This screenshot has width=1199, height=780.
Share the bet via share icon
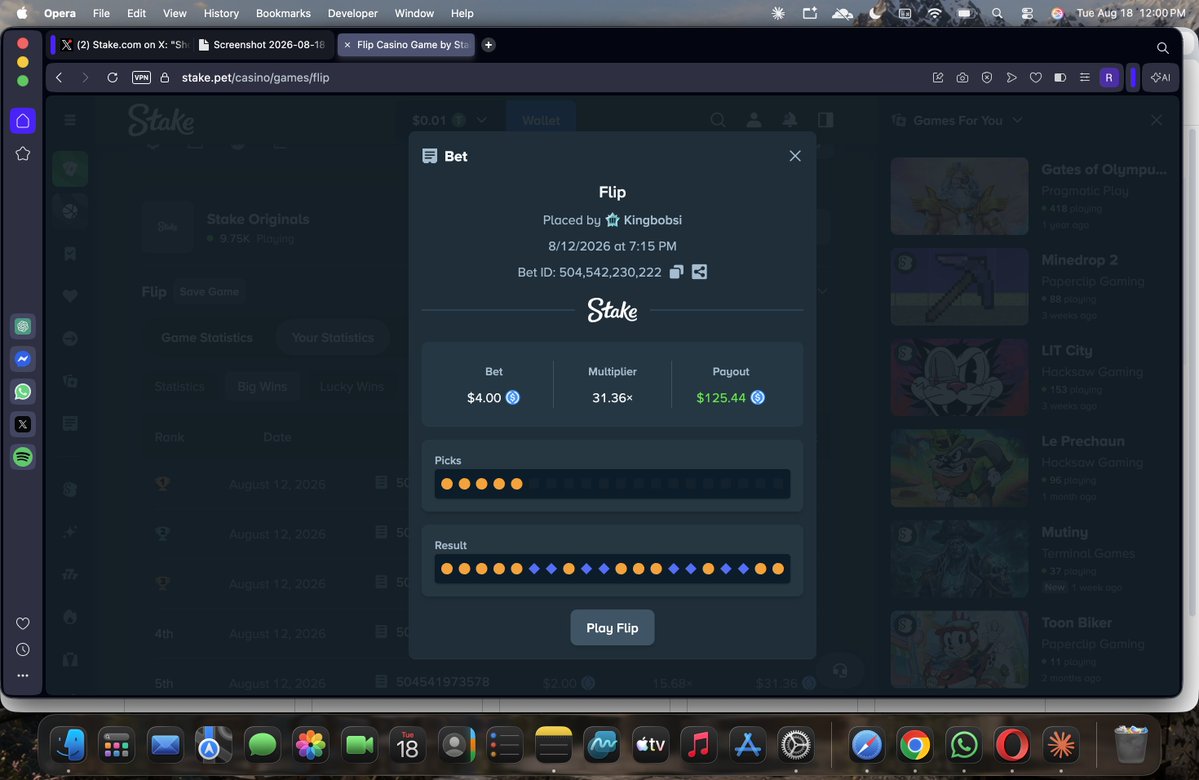click(699, 272)
